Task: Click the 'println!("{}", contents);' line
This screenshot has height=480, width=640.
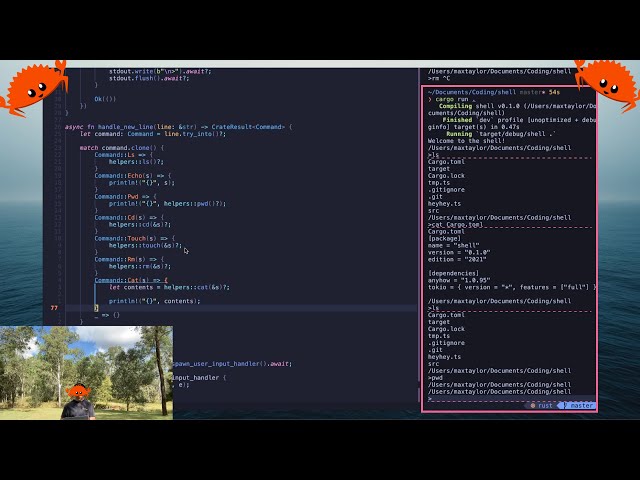Action: [155, 301]
